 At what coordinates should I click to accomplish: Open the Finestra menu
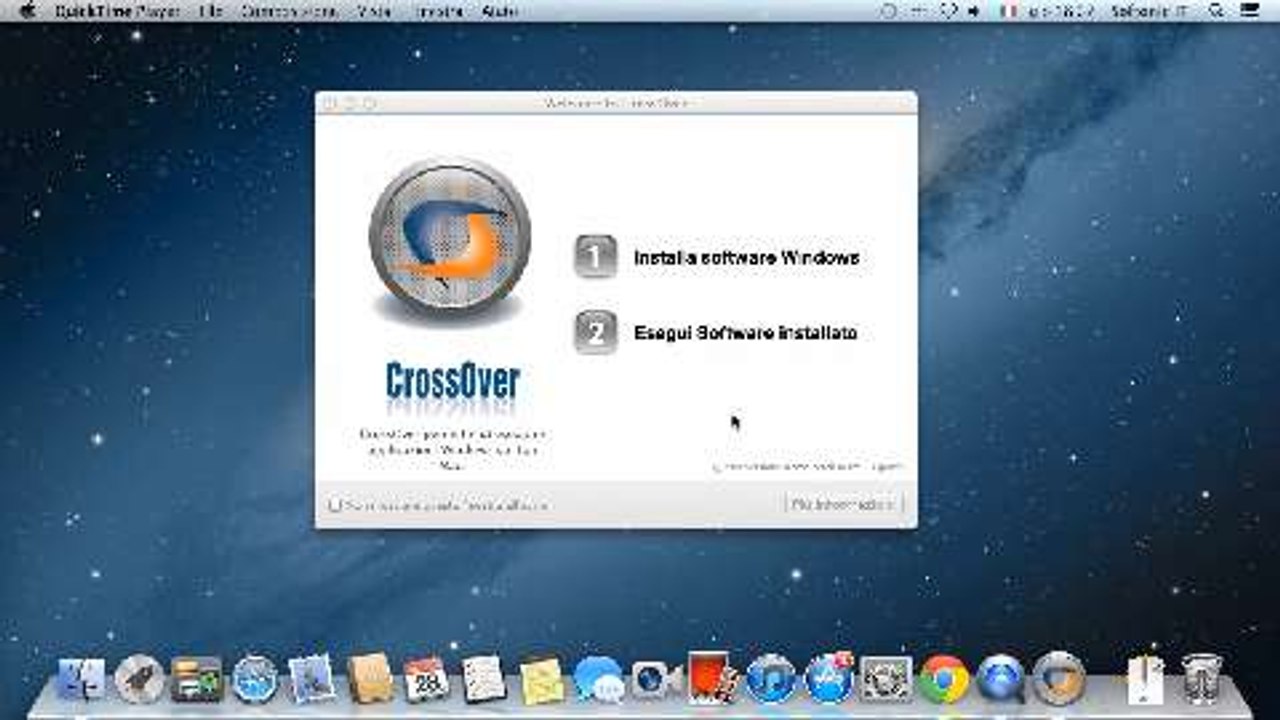(438, 11)
